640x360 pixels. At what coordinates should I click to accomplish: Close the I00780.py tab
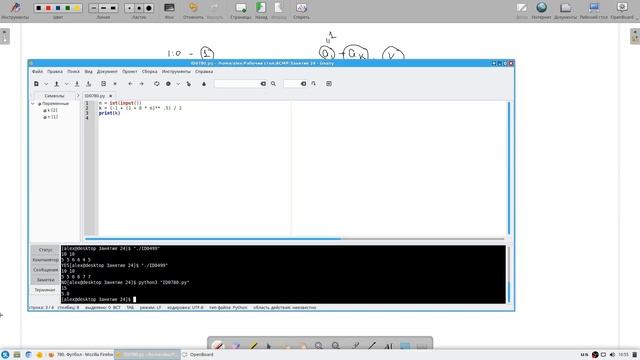click(x=111, y=96)
